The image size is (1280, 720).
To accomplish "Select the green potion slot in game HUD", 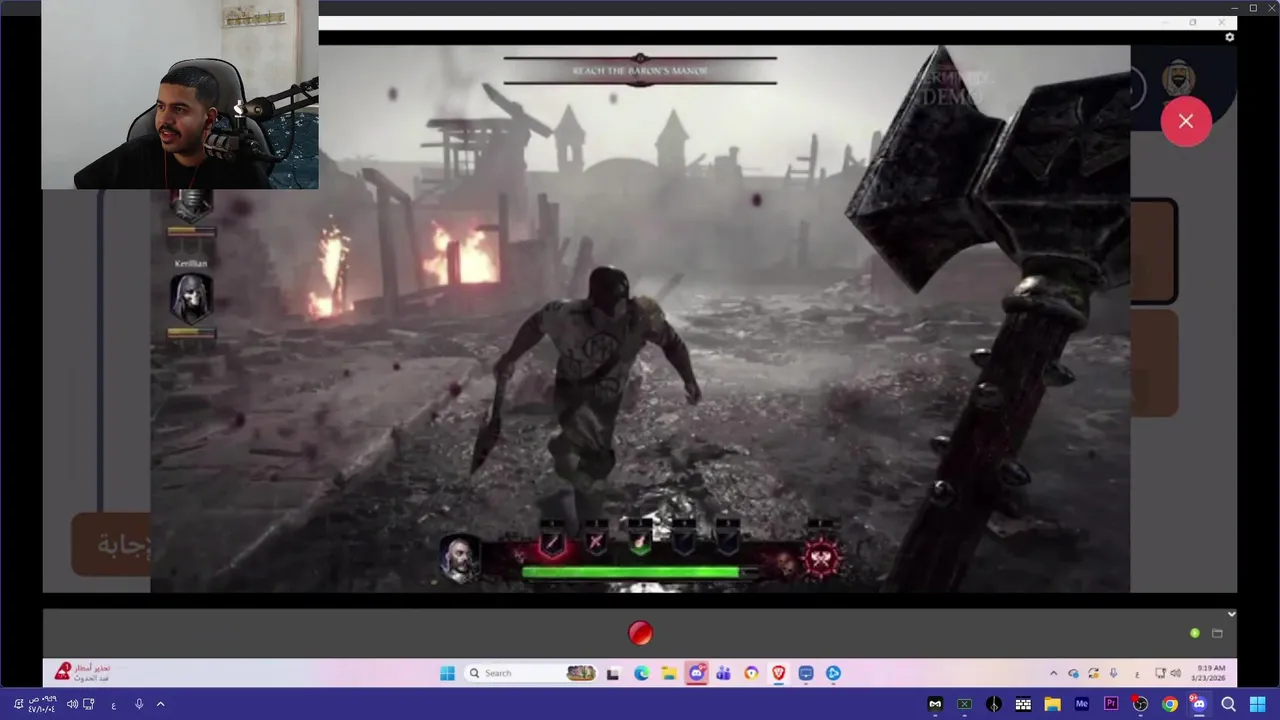I will (x=640, y=543).
